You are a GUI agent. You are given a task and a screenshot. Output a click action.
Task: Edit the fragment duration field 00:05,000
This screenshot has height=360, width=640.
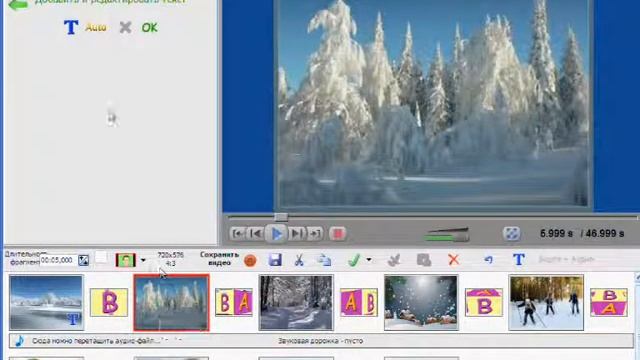coord(58,260)
